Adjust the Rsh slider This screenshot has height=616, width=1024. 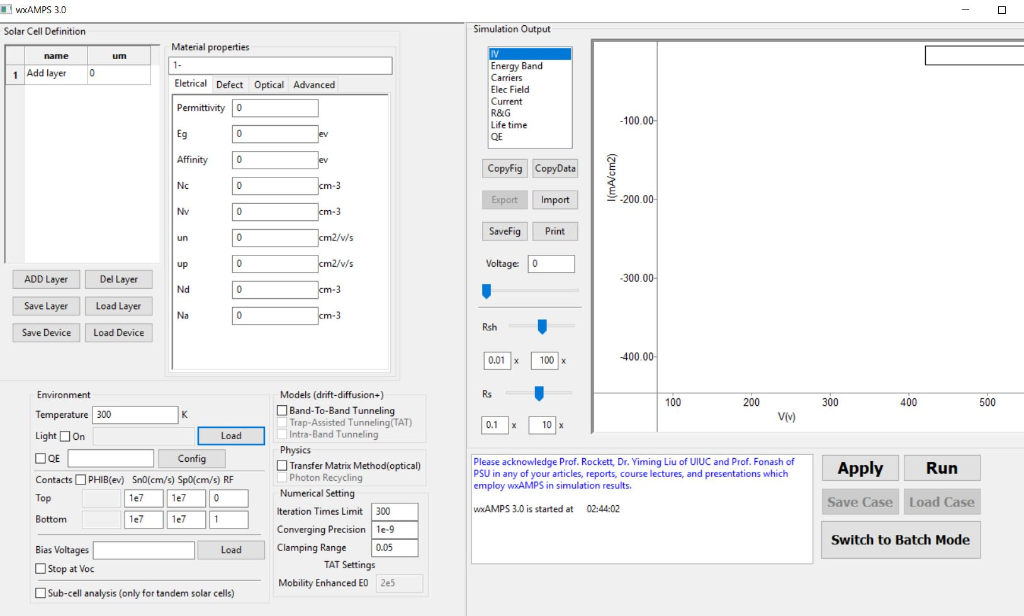click(541, 326)
